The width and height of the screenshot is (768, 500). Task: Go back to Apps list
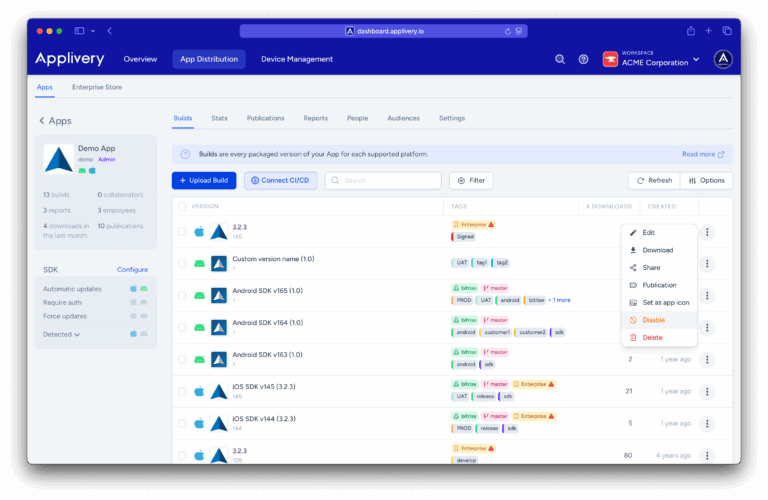pyautogui.click(x=55, y=121)
